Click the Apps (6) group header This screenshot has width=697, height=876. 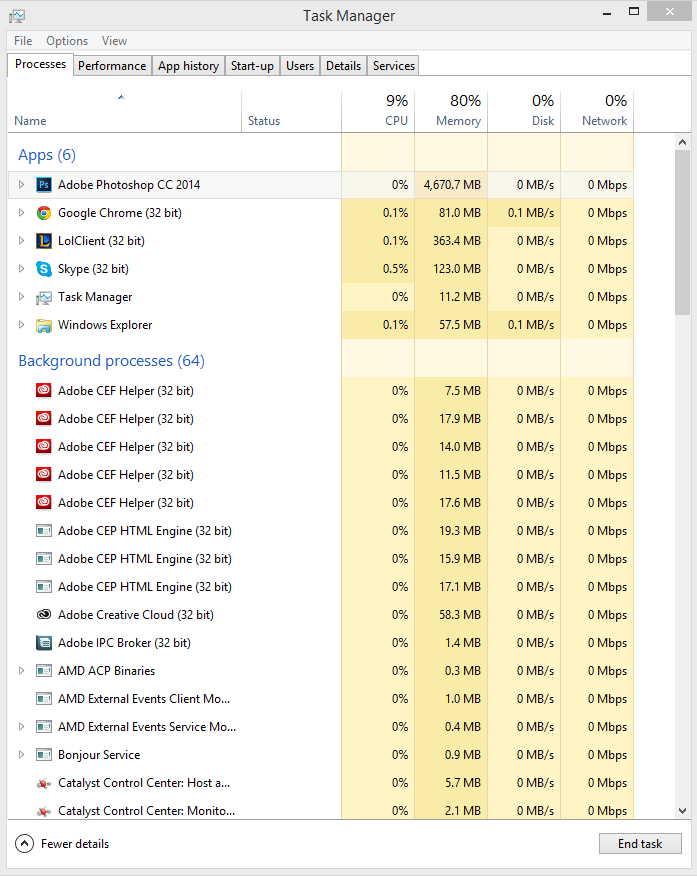tap(47, 155)
